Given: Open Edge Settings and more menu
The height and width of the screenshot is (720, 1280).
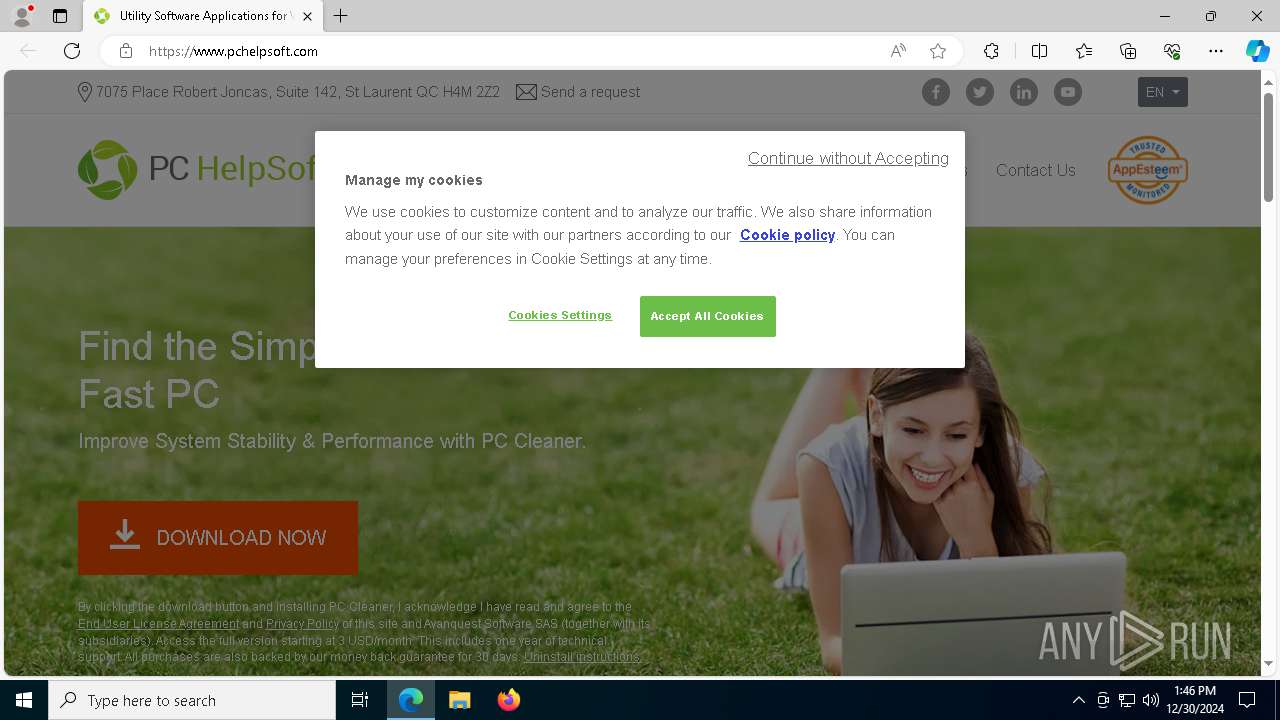Looking at the screenshot, I should 1216,51.
